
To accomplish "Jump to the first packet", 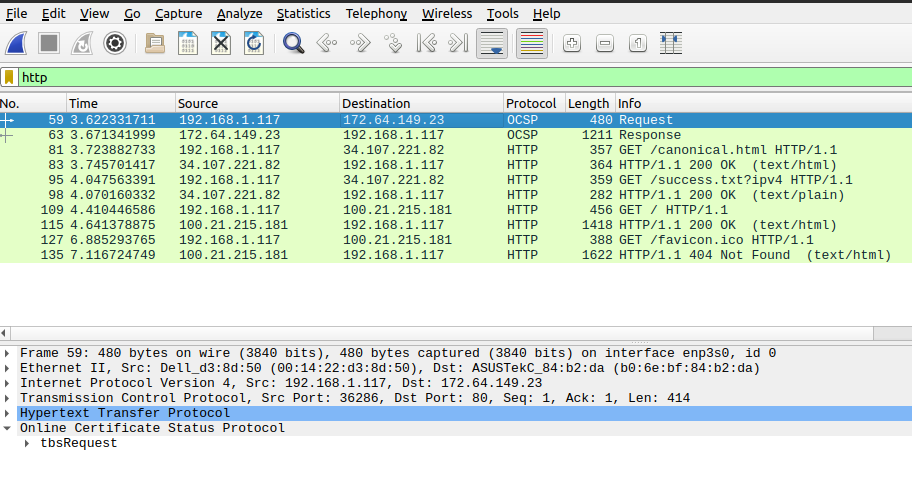I will click(426, 43).
